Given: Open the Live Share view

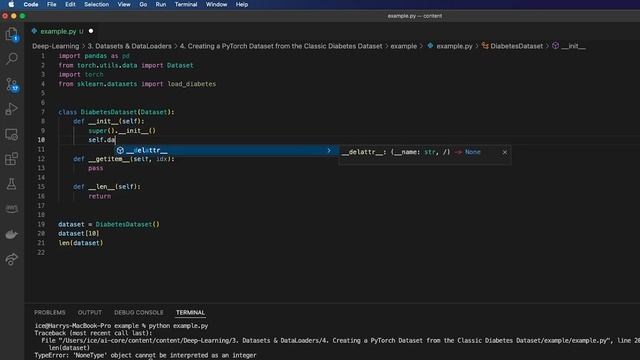Looking at the screenshot, I should pyautogui.click(x=11, y=259).
